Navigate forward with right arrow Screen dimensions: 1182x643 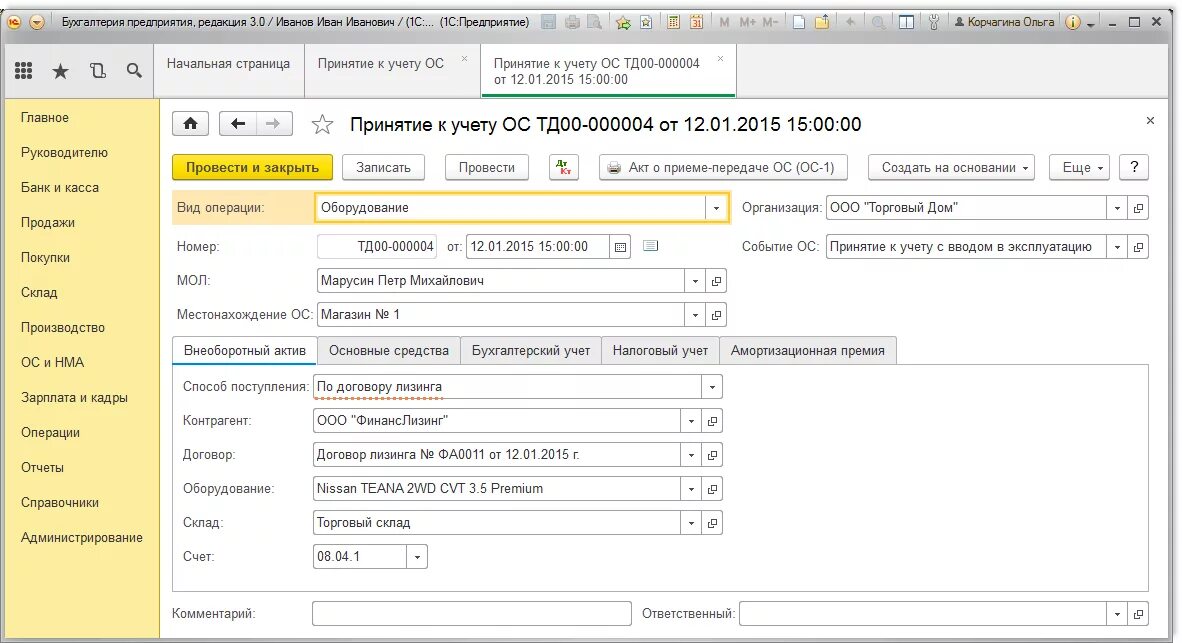pos(274,124)
